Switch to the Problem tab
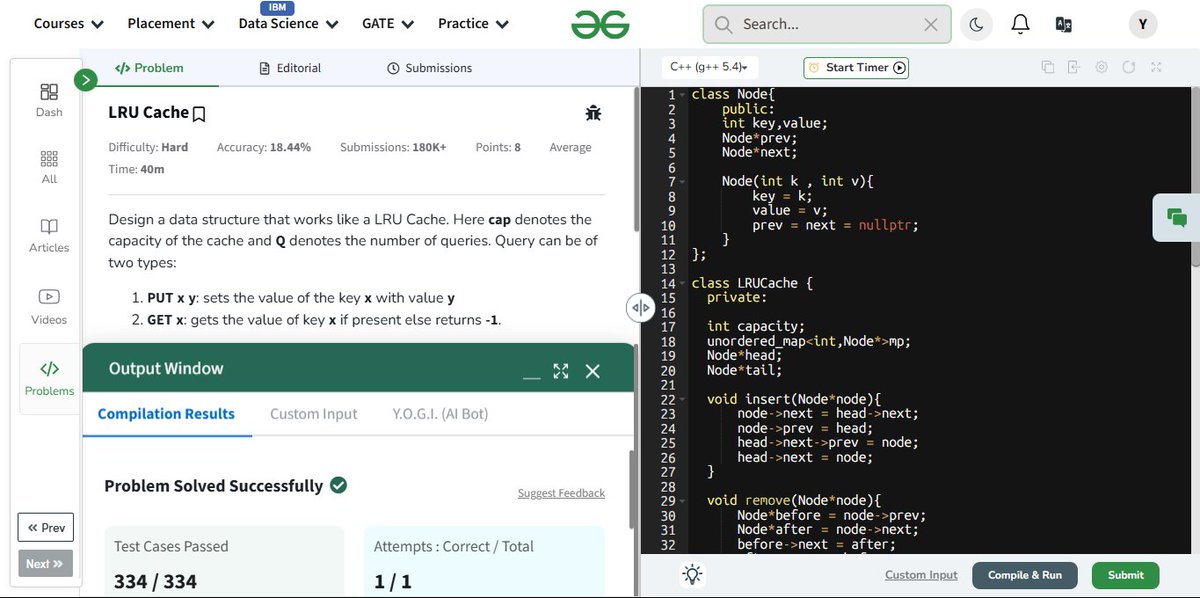Screen dimensions: 1200x598 coord(149,68)
